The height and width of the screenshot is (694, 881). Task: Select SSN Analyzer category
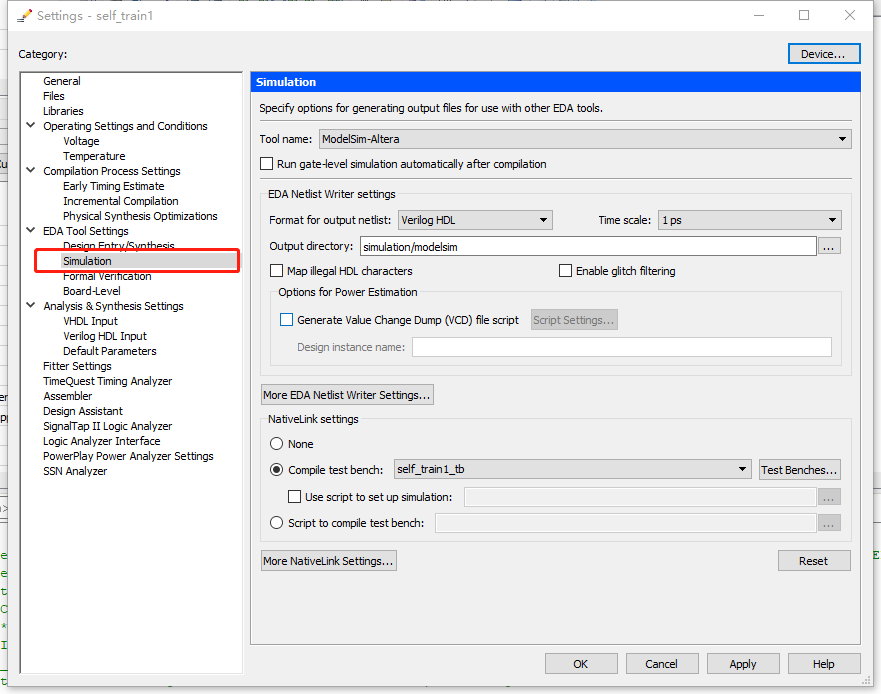(x=75, y=471)
